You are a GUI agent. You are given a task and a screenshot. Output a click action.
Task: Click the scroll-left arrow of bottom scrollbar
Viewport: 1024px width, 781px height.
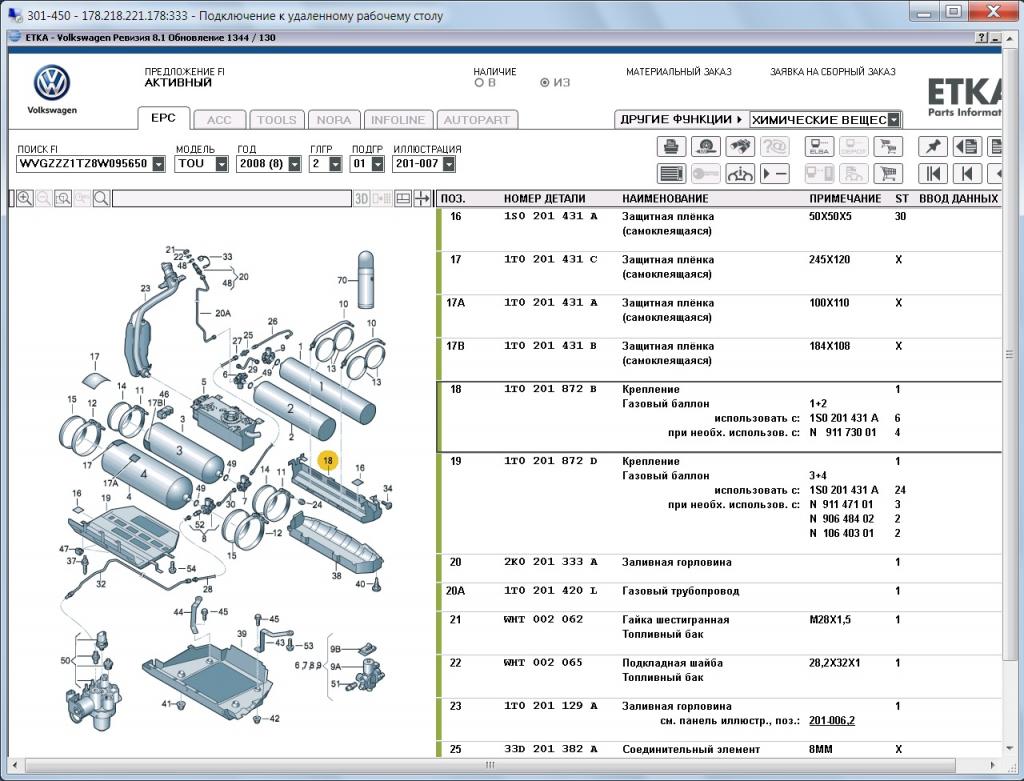pyautogui.click(x=14, y=765)
